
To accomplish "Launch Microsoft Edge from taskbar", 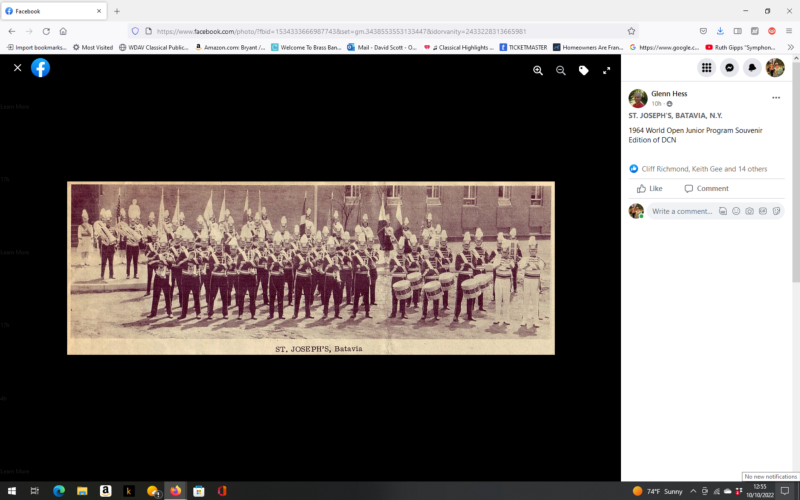I will click(x=59, y=491).
